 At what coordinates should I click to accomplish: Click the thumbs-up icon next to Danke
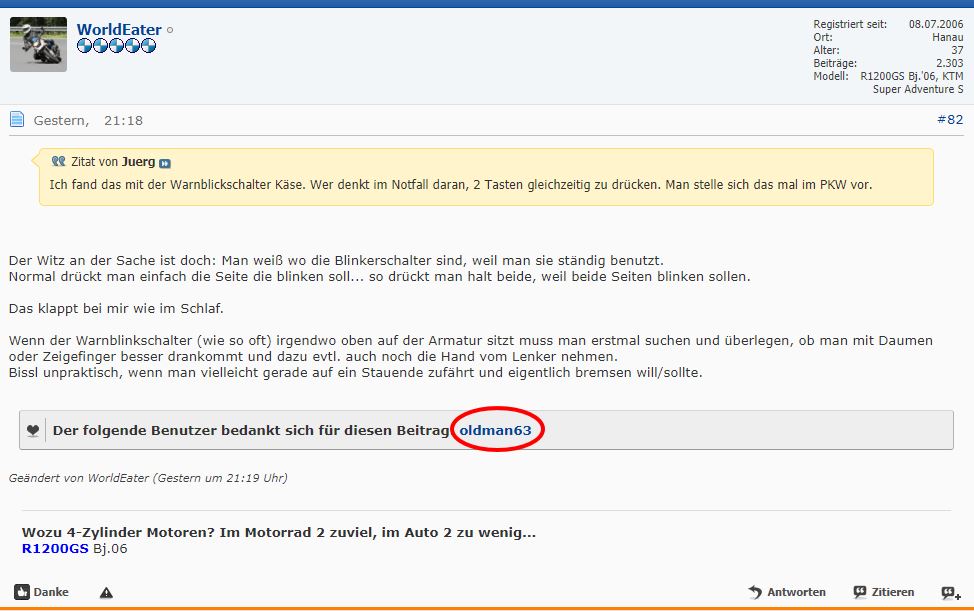pyautogui.click(x=22, y=592)
